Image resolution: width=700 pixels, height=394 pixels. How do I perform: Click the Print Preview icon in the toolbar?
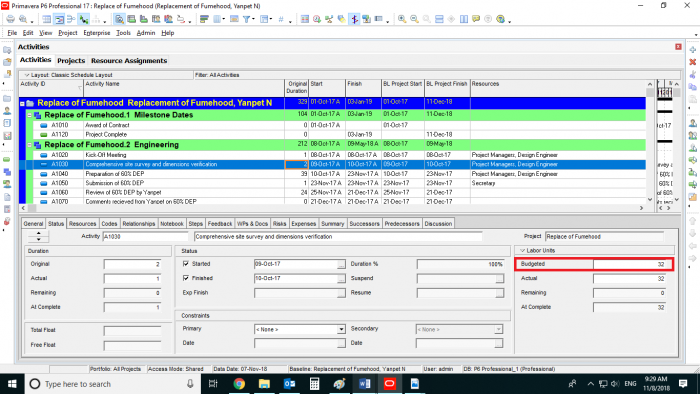coord(22,19)
